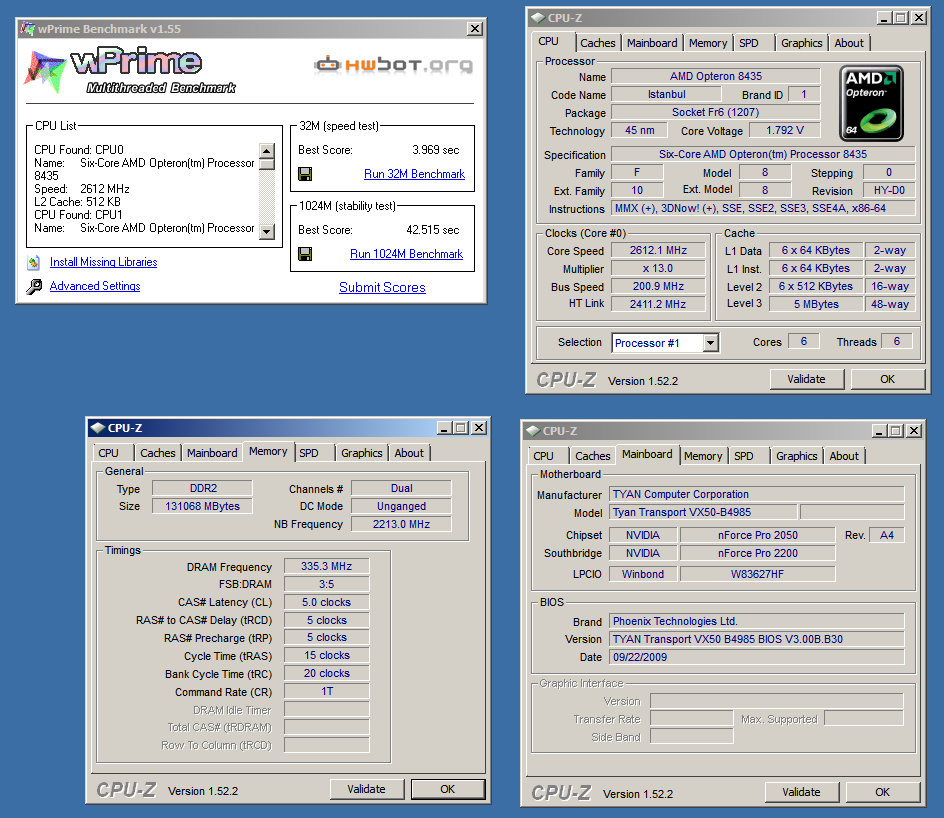Click Validate in the CPU-Z Mainboard window
This screenshot has height=818, width=944.
click(x=801, y=792)
